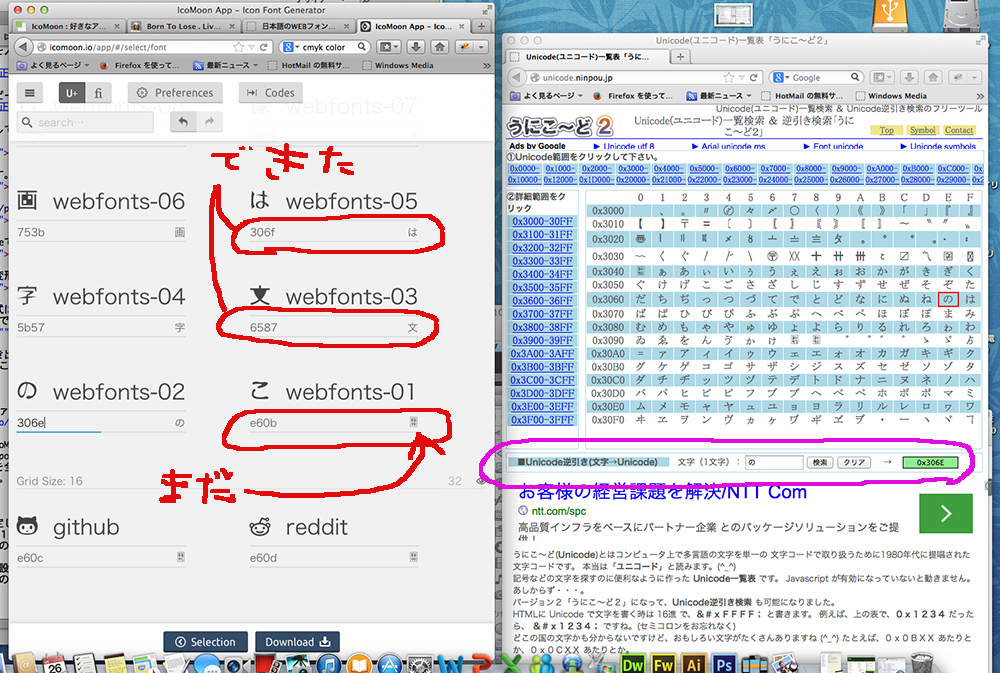Click the undo arrow in IcoMoon

click(182, 122)
